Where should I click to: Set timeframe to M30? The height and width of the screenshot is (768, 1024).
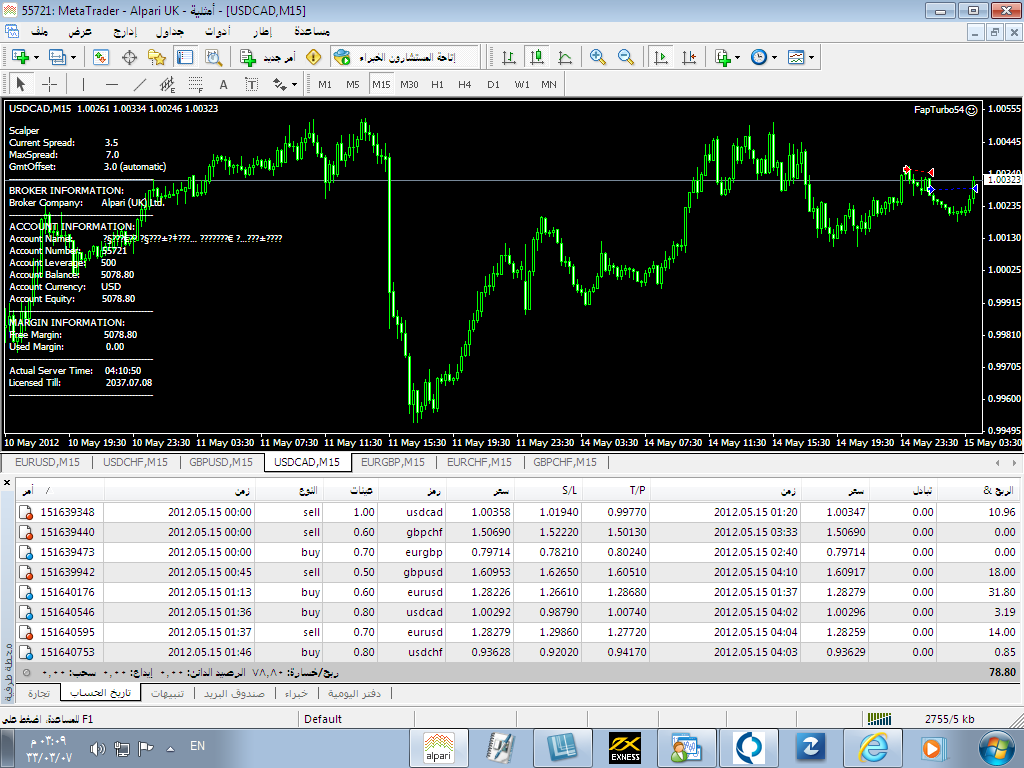[x=409, y=84]
